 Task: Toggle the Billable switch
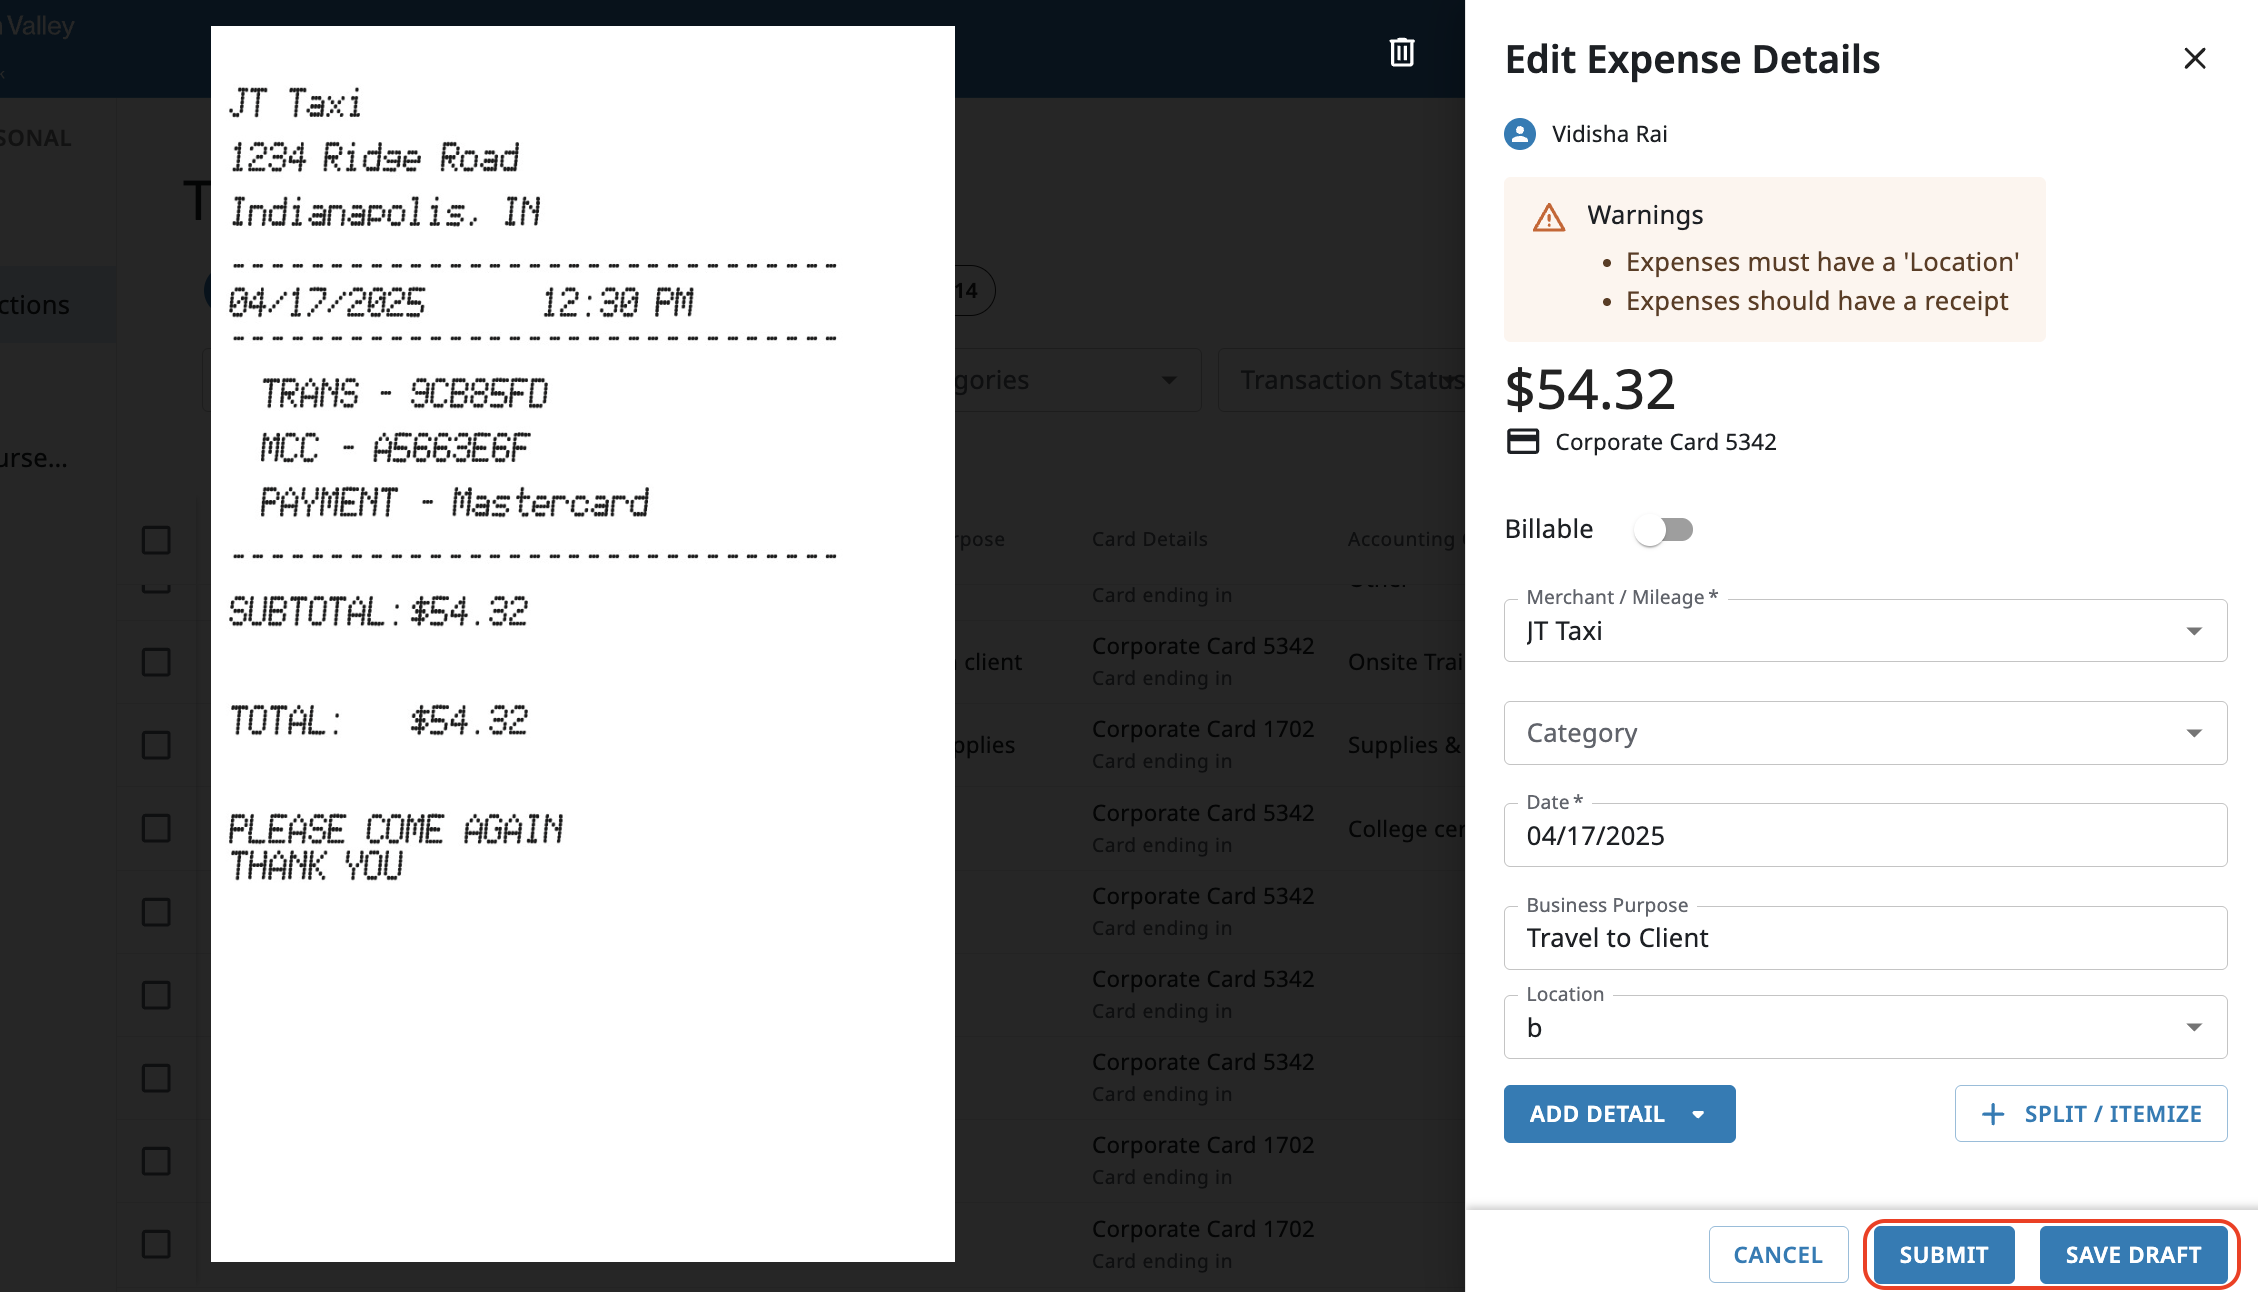click(1664, 529)
